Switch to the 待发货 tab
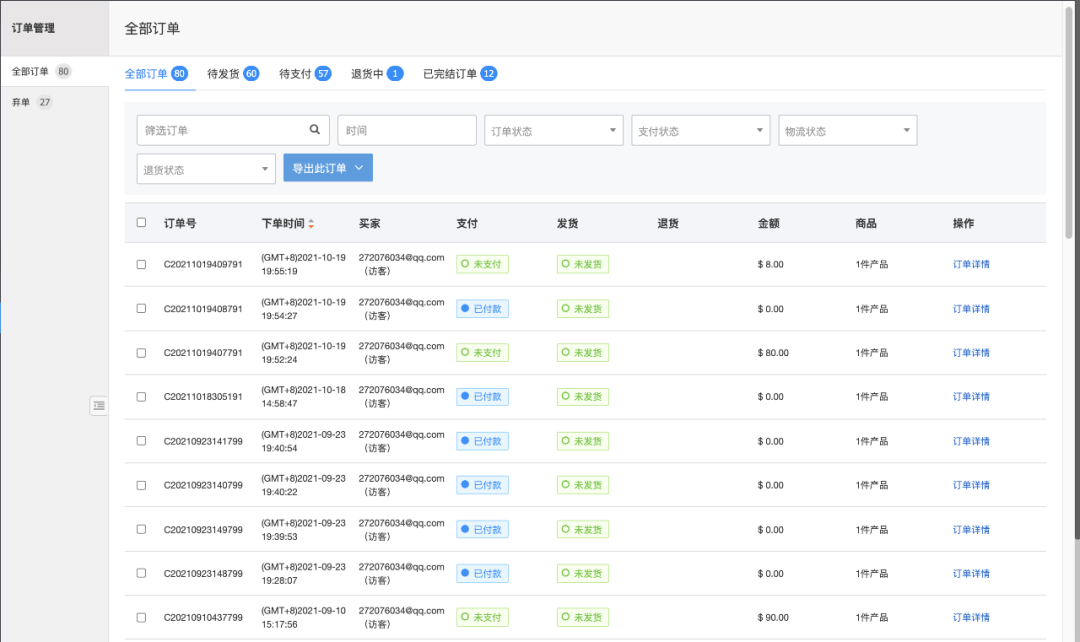The width and height of the screenshot is (1080, 642). [233, 74]
